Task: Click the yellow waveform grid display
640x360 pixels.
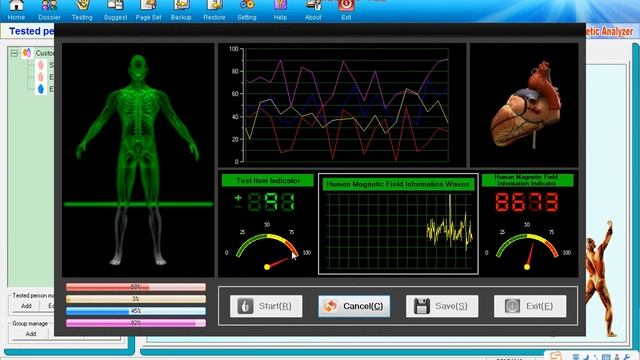Action: point(399,232)
